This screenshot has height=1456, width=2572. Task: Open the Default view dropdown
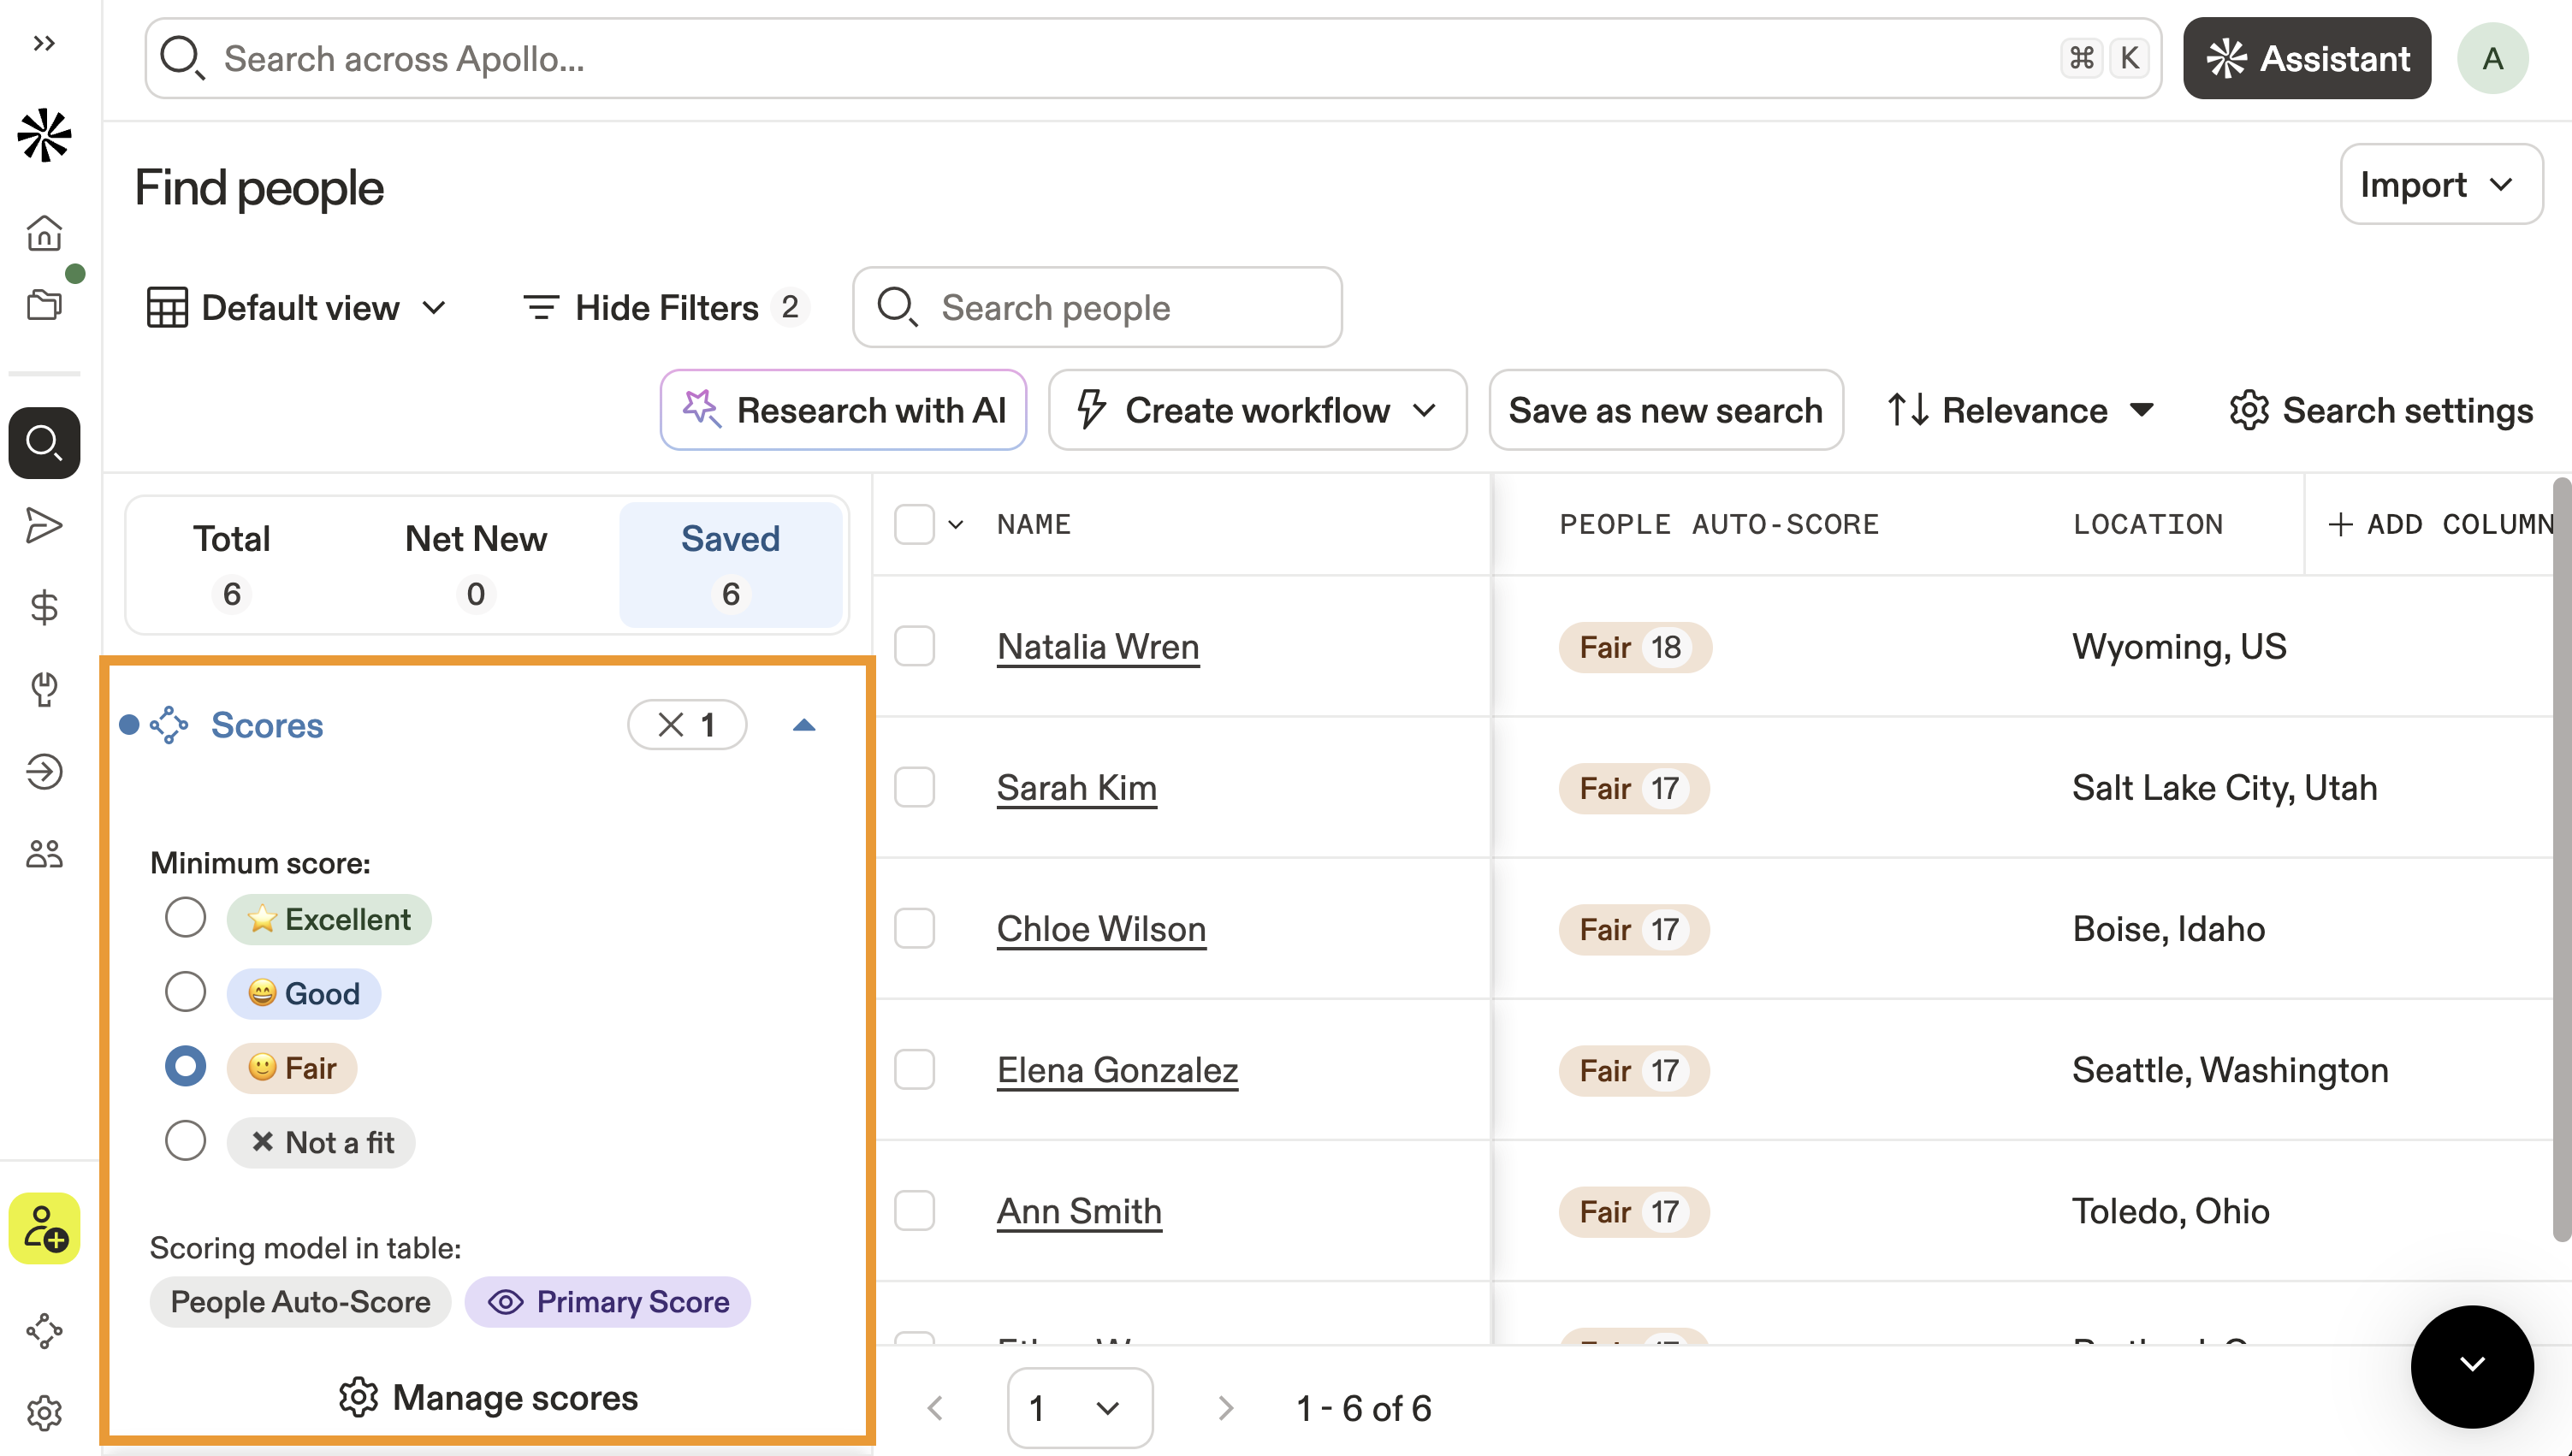[x=297, y=308]
